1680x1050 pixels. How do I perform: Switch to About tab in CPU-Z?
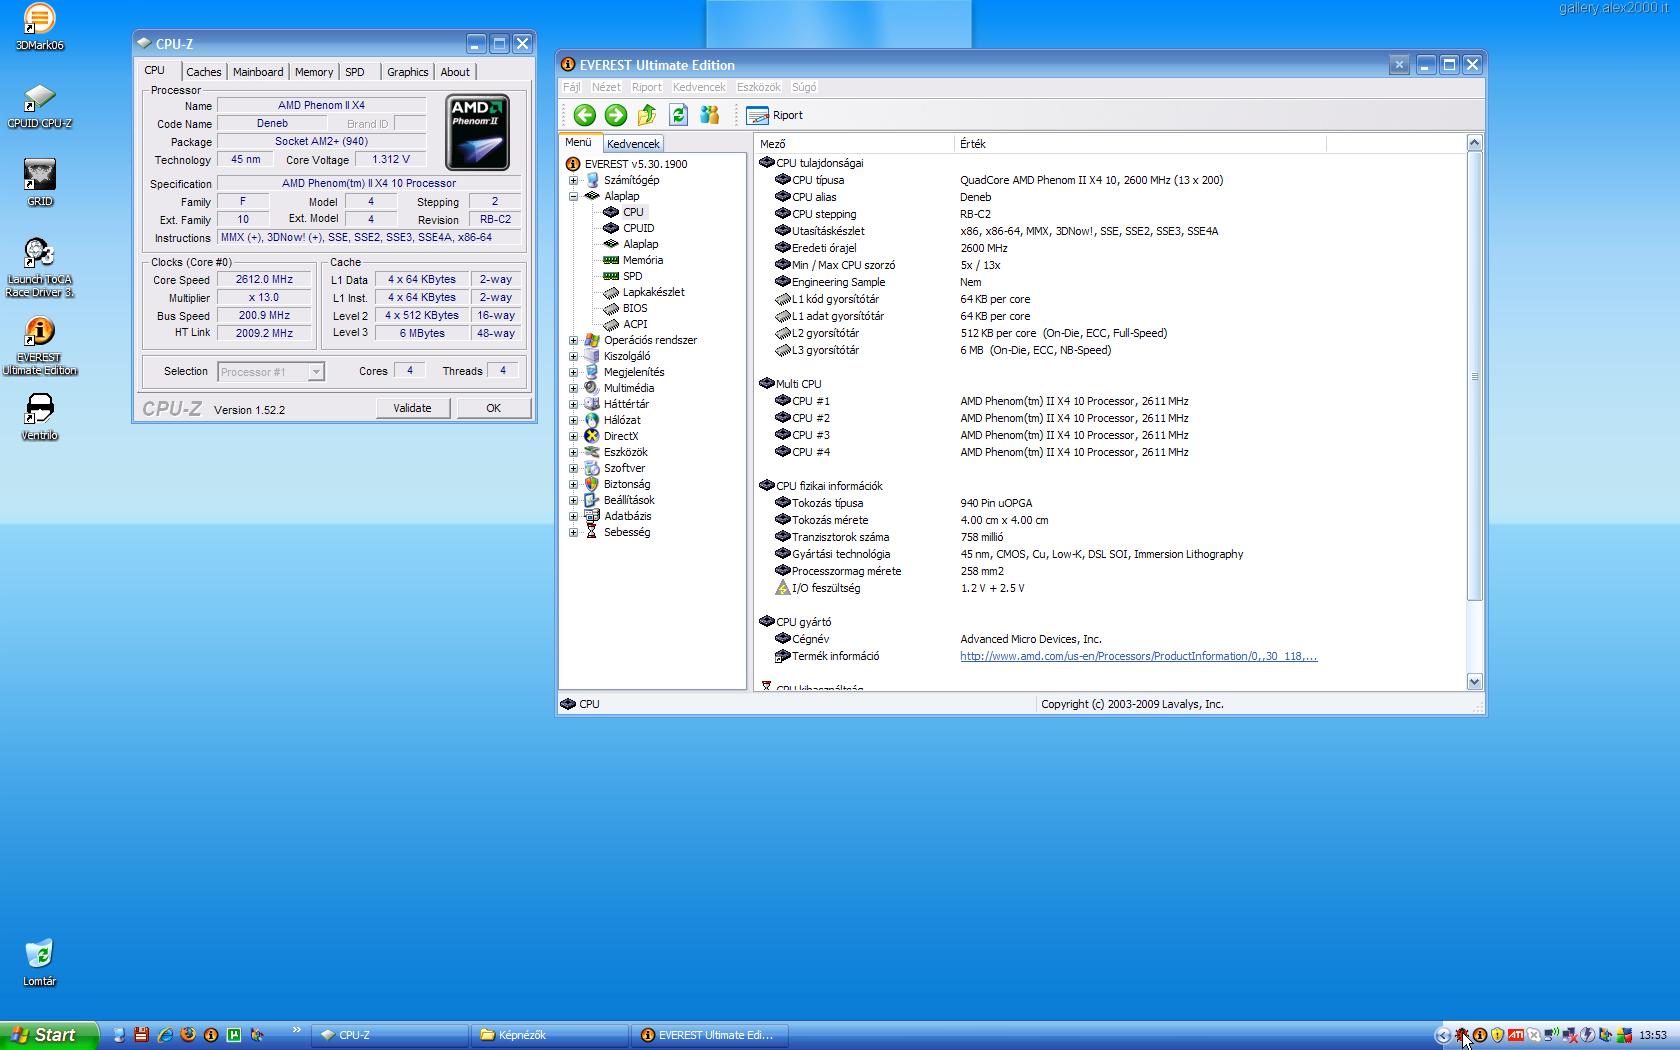tap(455, 72)
